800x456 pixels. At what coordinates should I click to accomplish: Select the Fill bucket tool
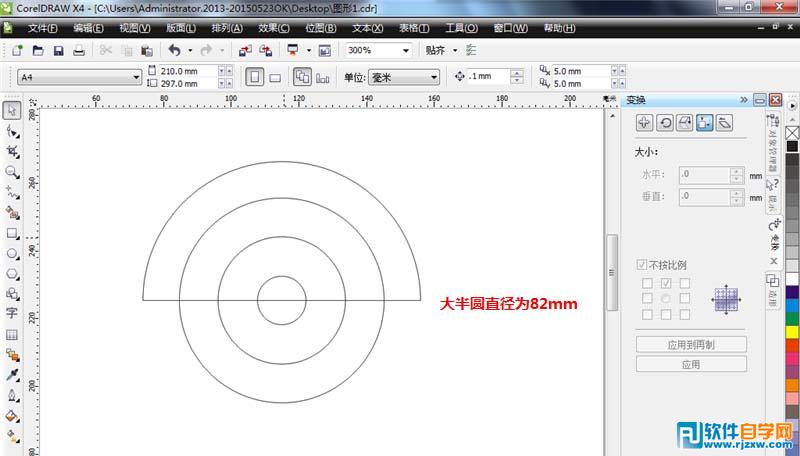(x=12, y=416)
